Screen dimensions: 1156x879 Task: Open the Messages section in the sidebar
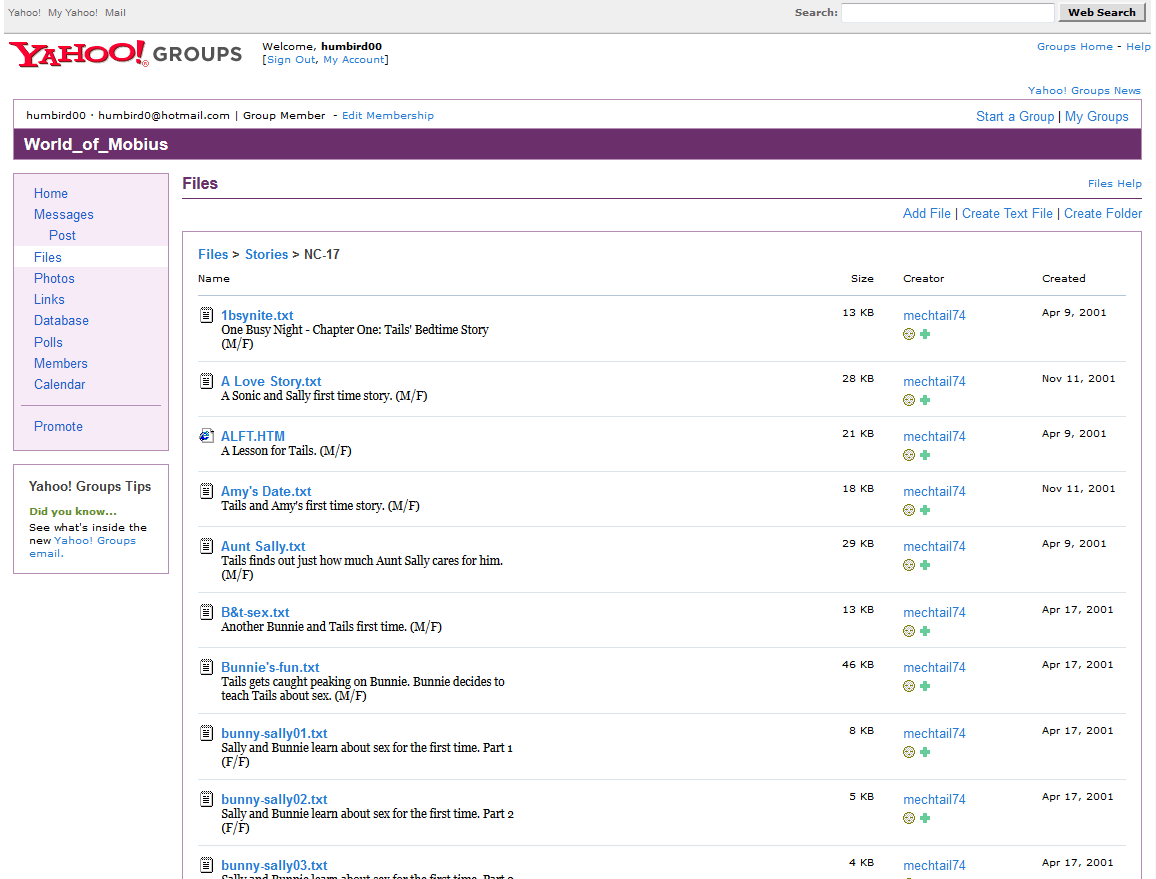coord(63,214)
